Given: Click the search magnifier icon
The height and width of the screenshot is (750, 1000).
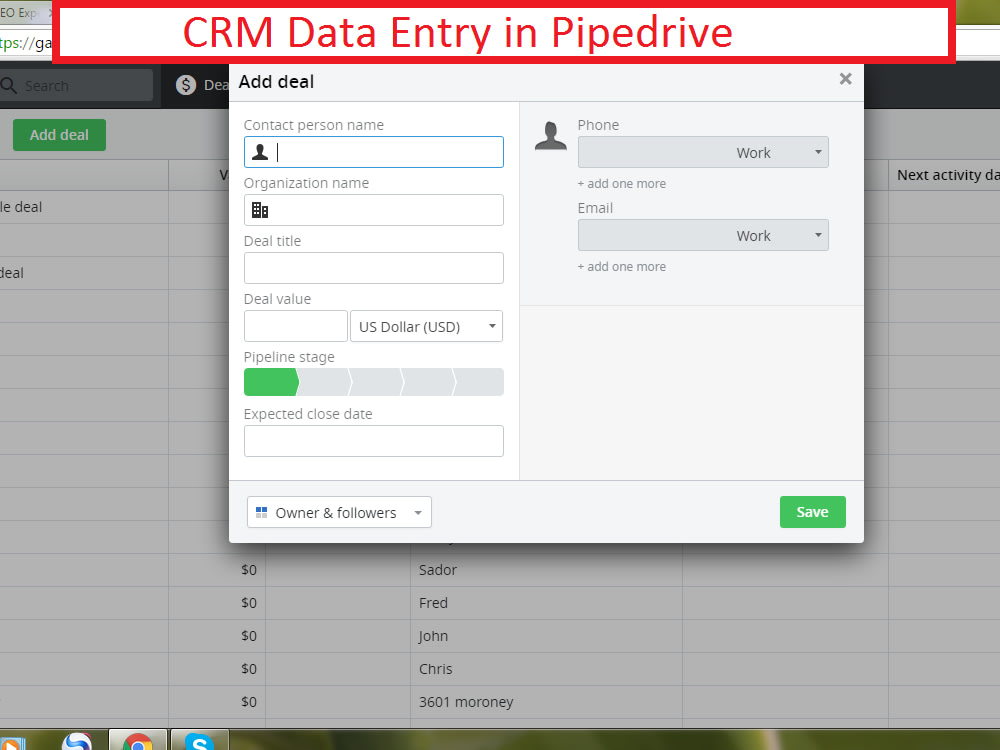Looking at the screenshot, I should pos(9,85).
